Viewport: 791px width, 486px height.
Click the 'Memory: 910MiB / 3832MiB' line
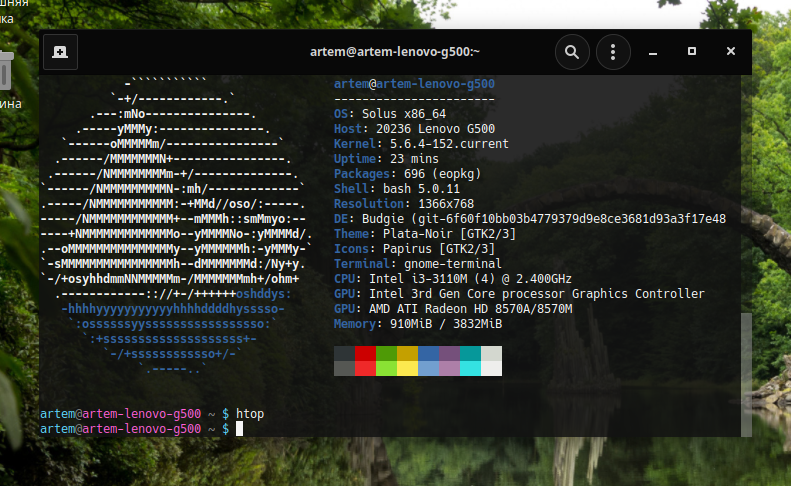coord(418,324)
